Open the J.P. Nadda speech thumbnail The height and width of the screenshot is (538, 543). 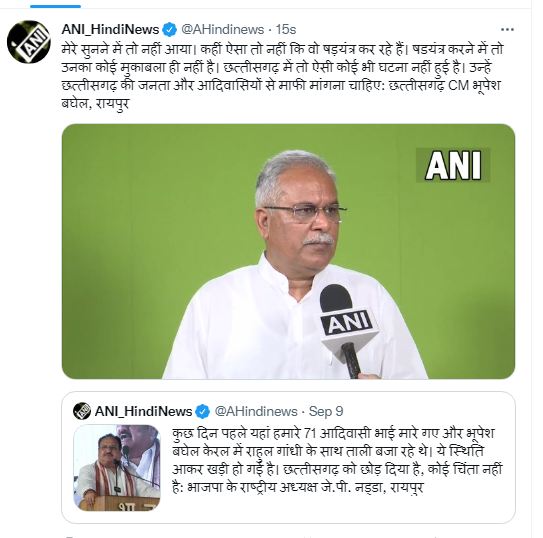pyautogui.click(x=117, y=468)
